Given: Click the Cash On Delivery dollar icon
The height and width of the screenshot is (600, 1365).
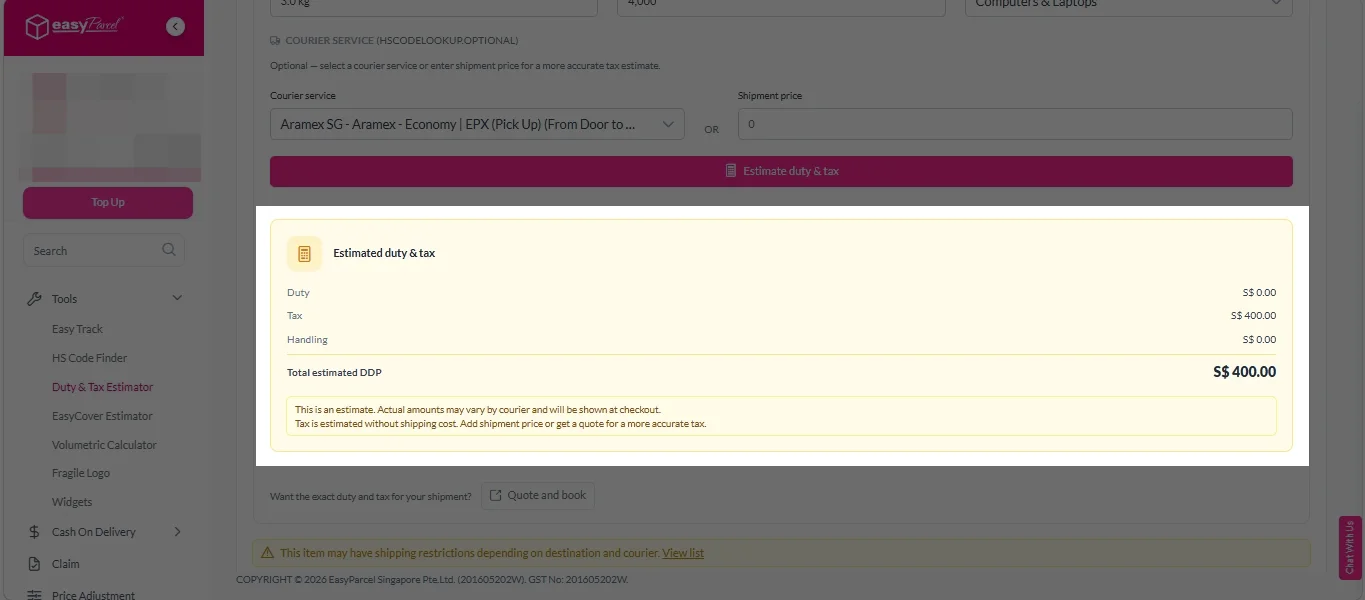Looking at the screenshot, I should pos(34,532).
